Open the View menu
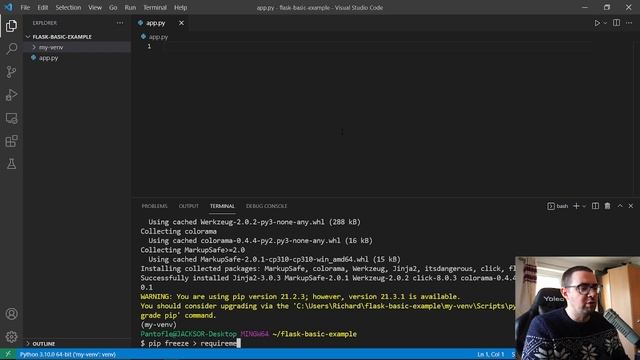This screenshot has height=360, width=640. (x=95, y=7)
